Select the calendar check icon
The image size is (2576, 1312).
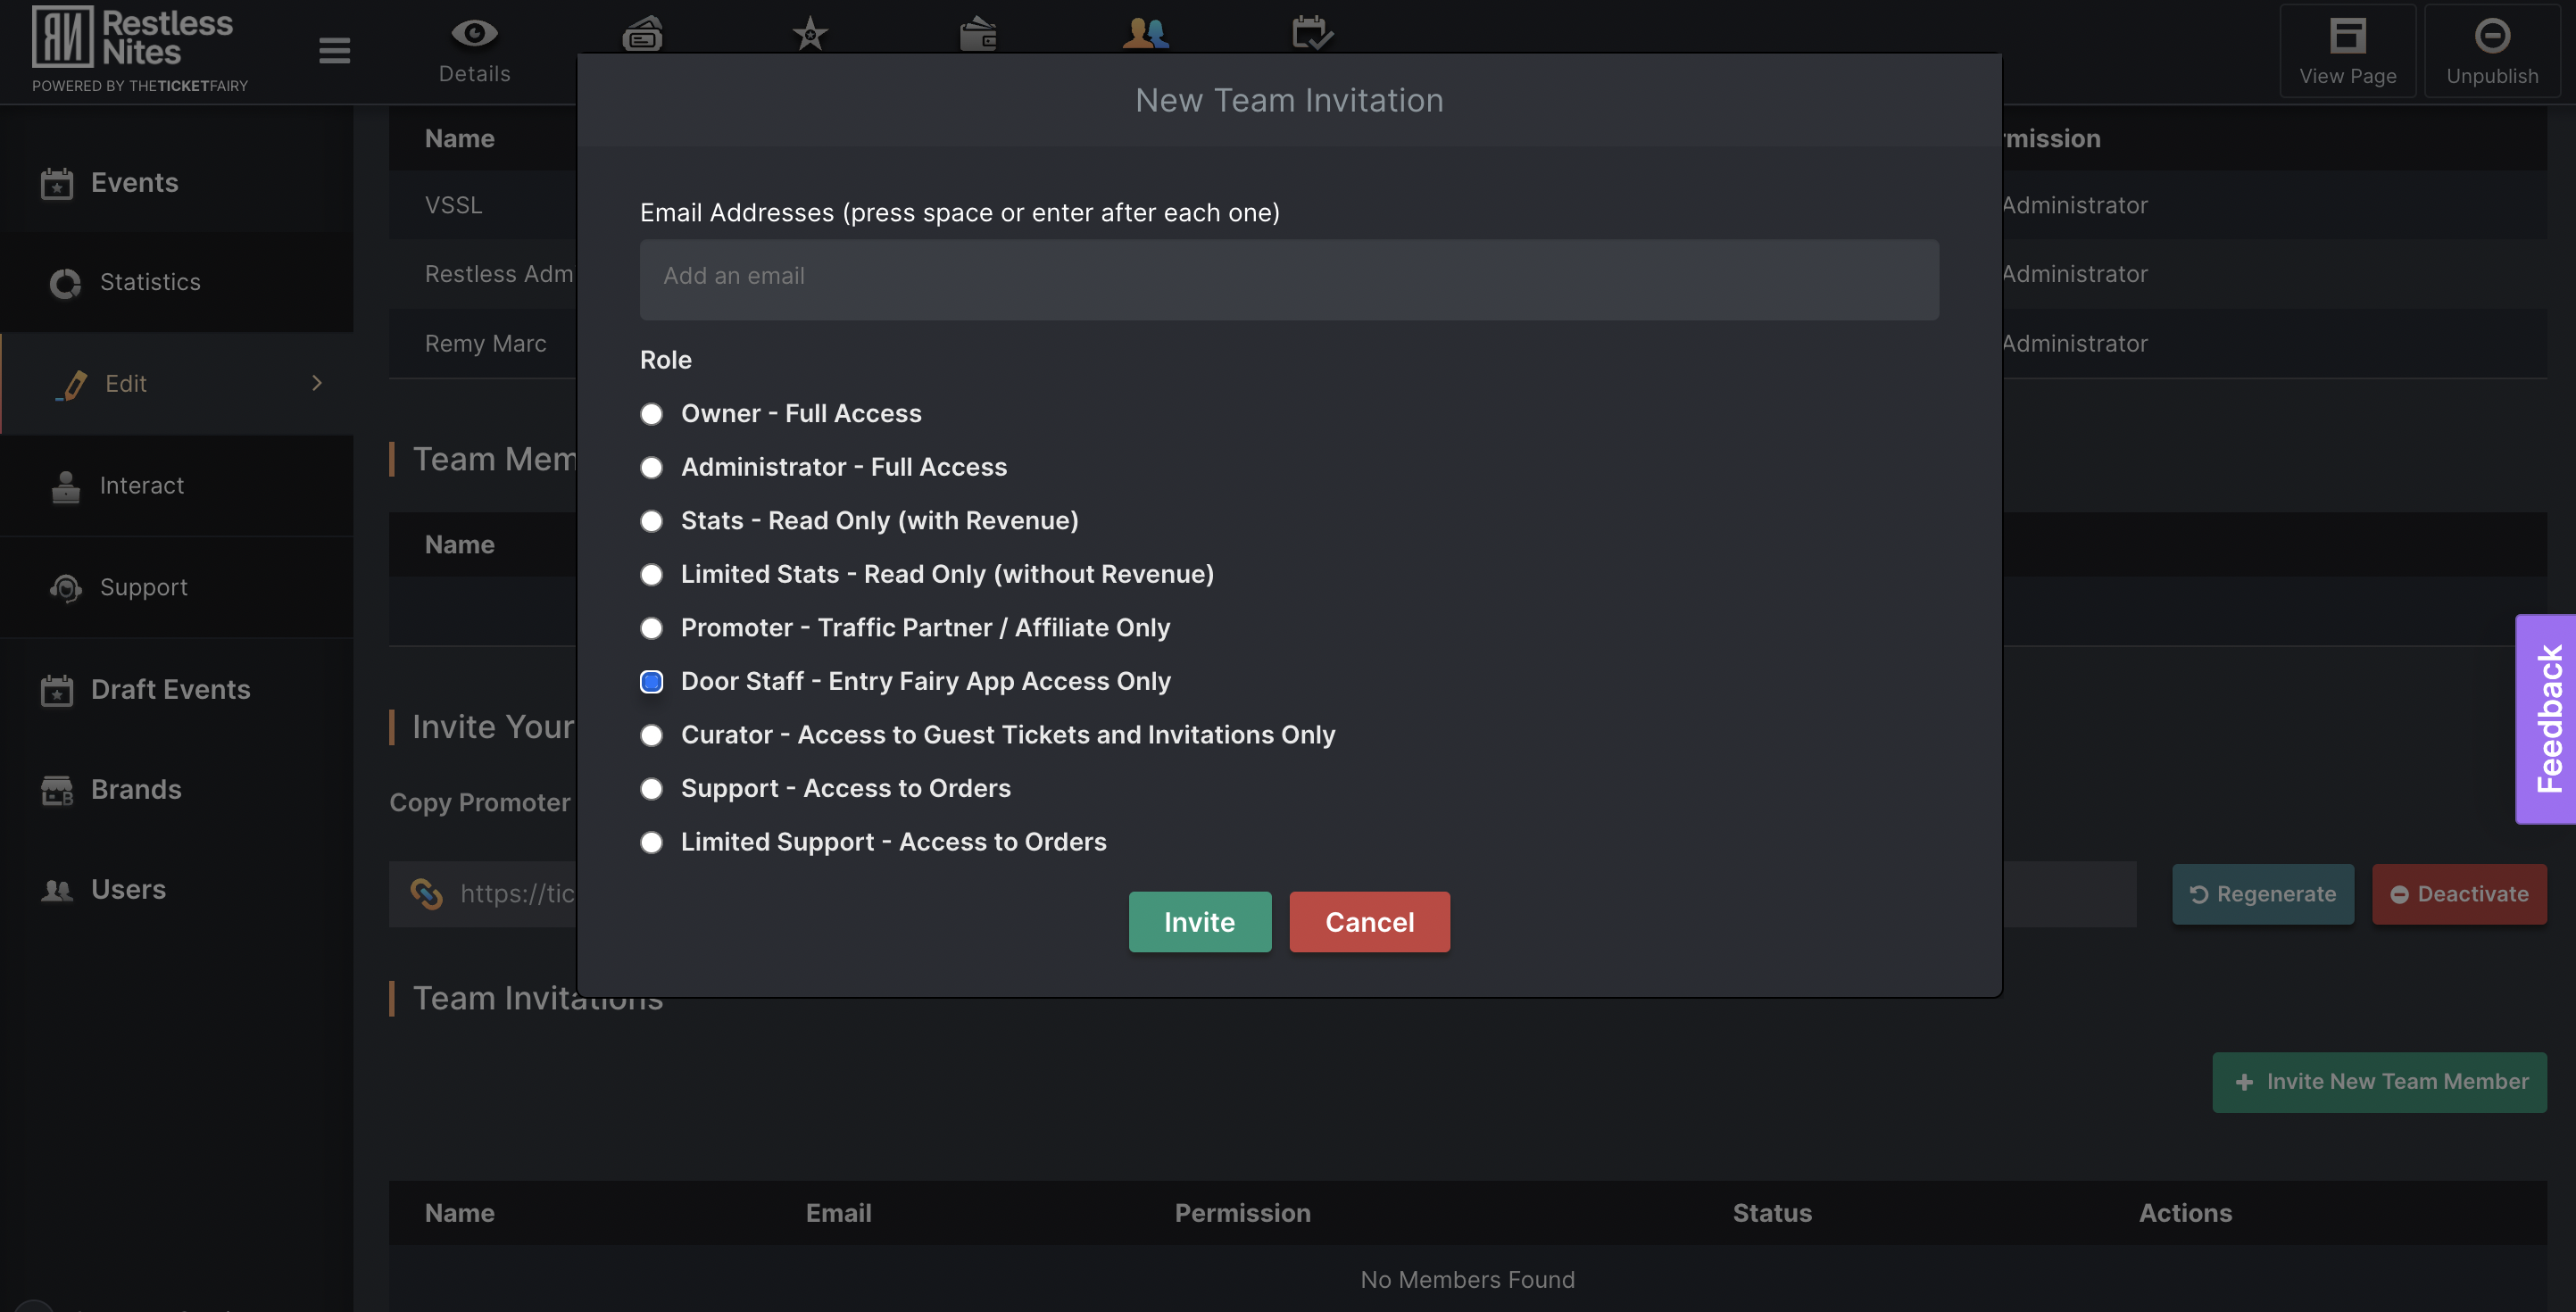[x=1312, y=33]
